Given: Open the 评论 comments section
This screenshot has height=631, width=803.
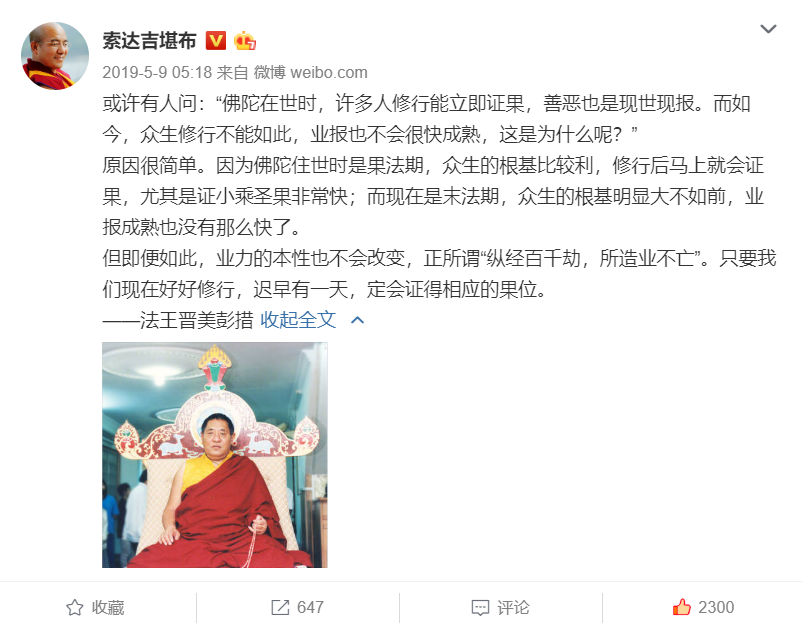Looking at the screenshot, I should tap(500, 607).
